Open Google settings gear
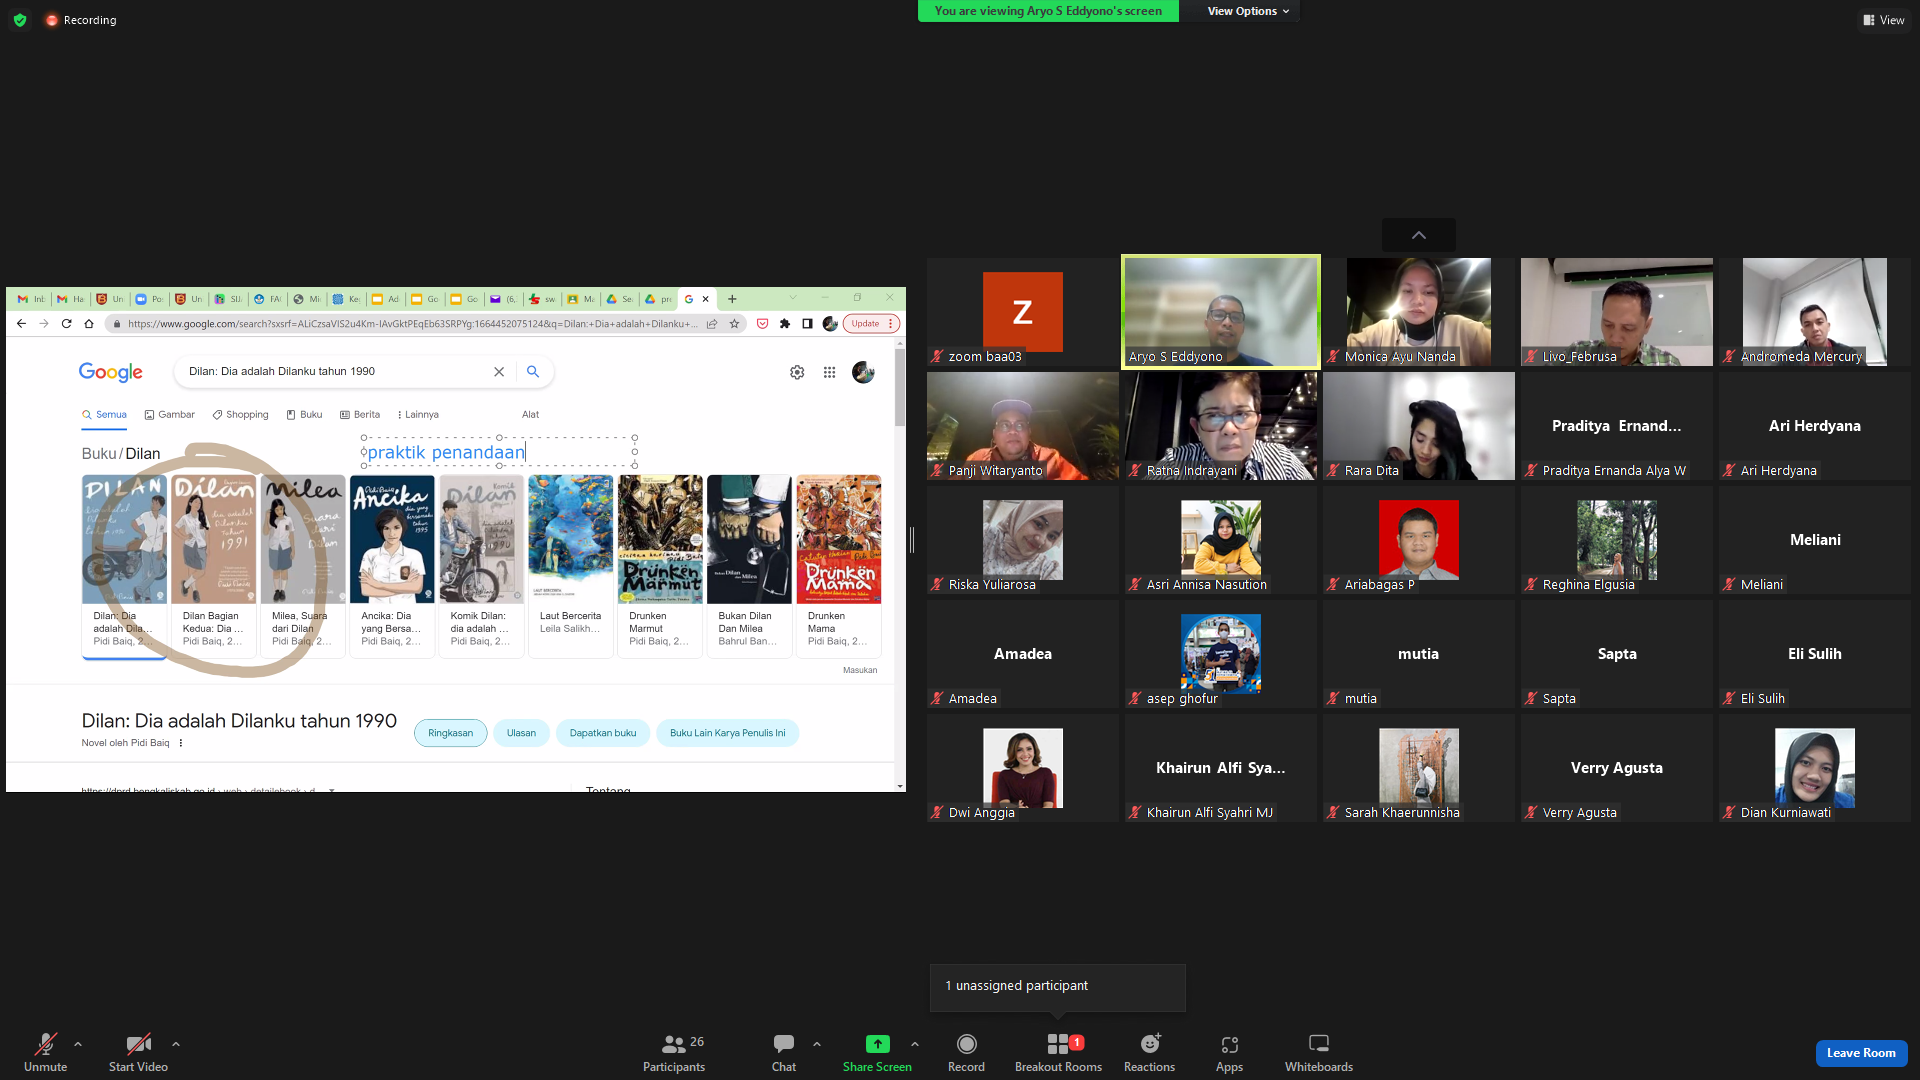 pyautogui.click(x=797, y=372)
